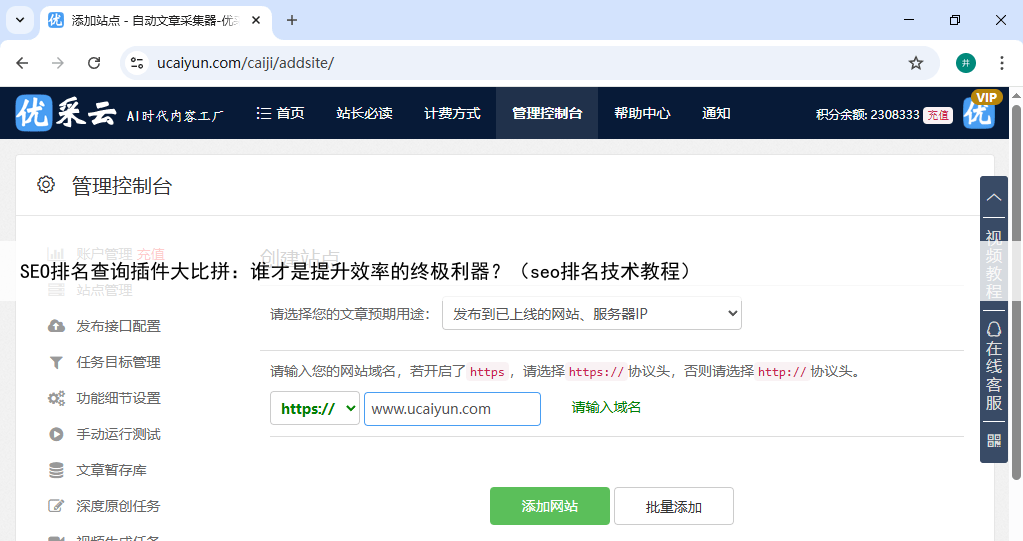Open the 文章预期用途 dropdown
This screenshot has height=541, width=1023.
coord(591,314)
